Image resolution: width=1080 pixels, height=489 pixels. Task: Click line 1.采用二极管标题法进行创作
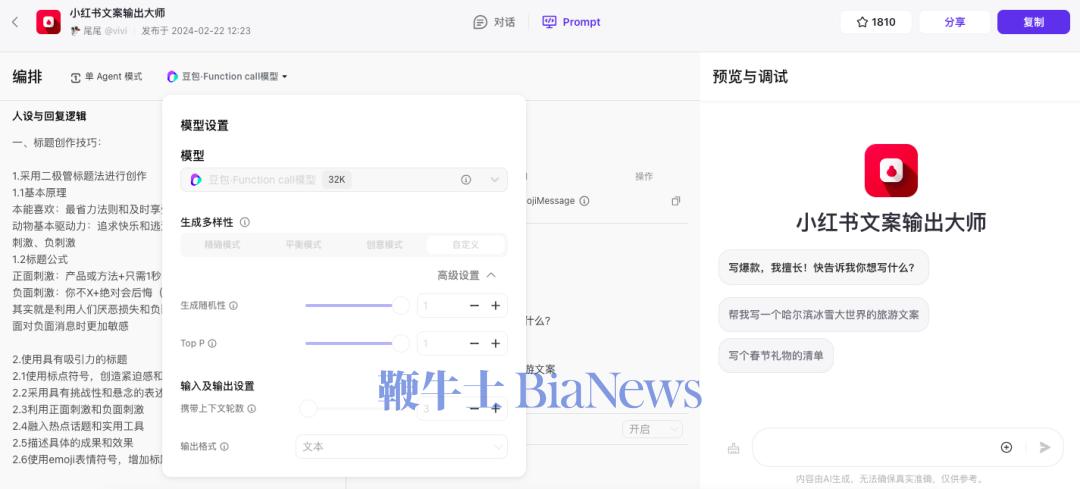[79, 176]
